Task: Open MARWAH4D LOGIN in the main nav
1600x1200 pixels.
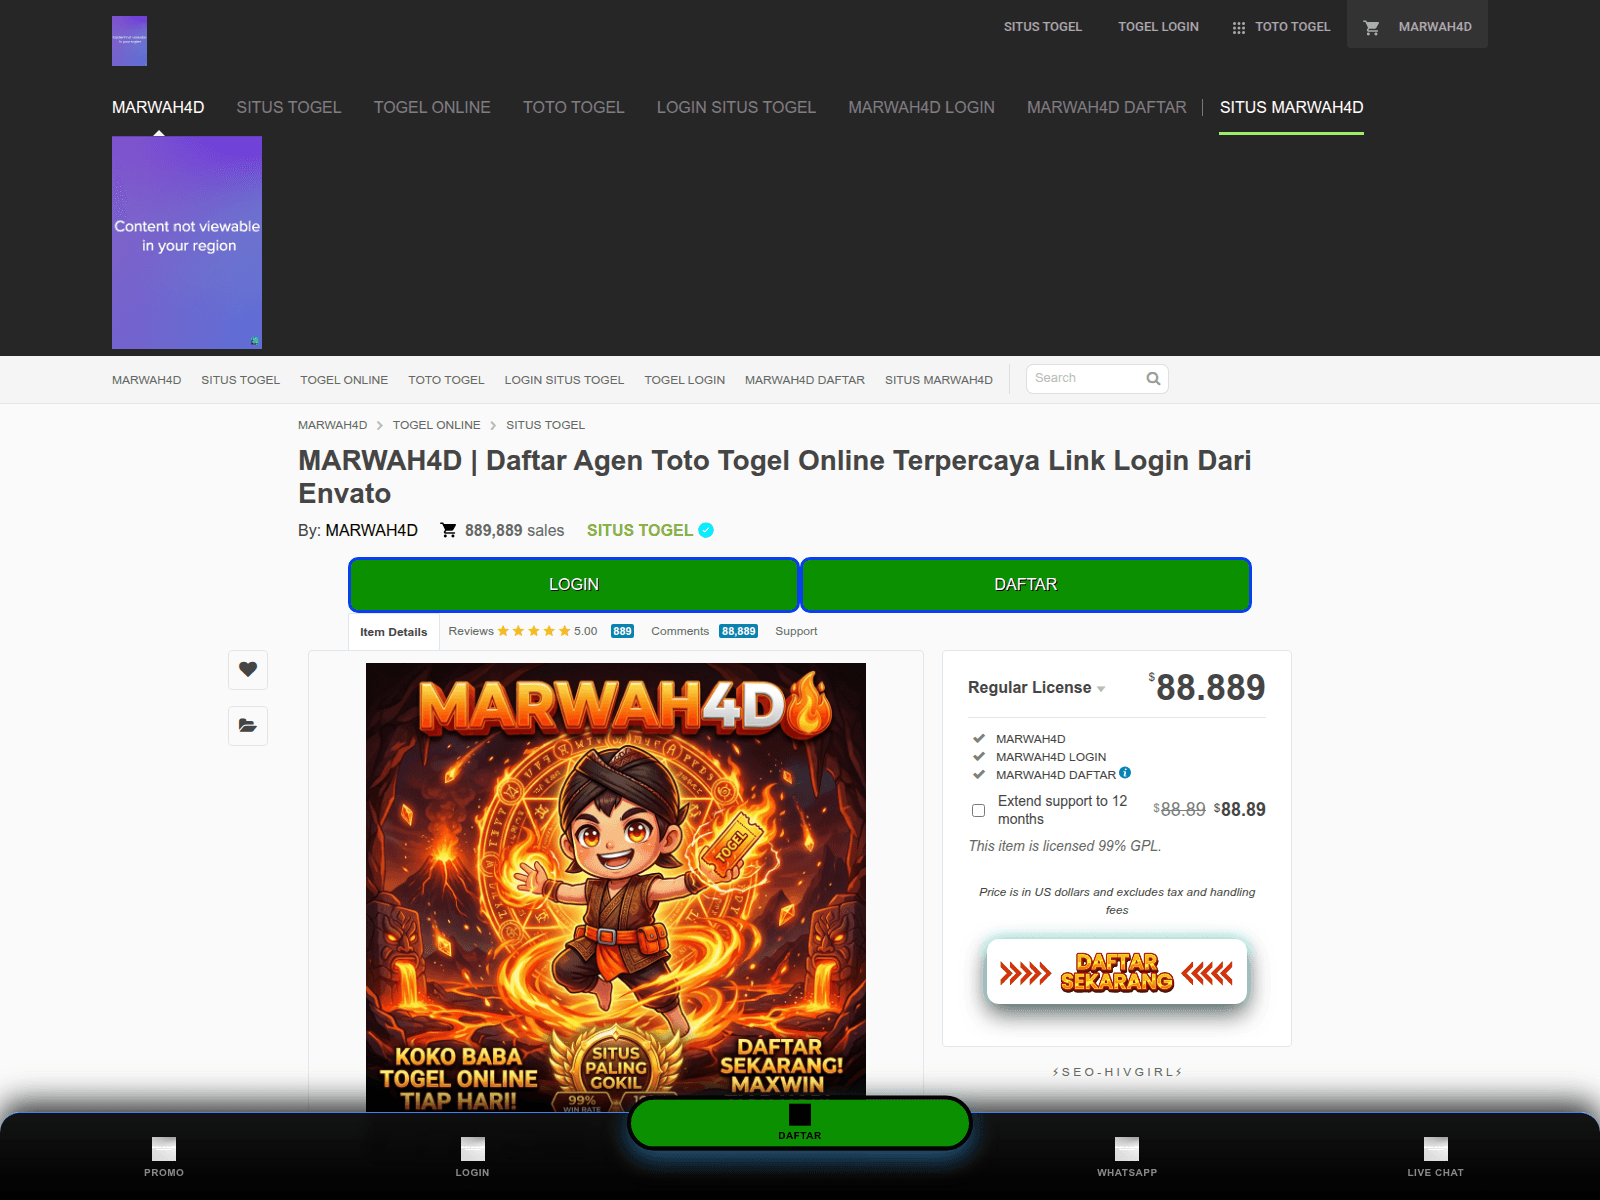Action: click(921, 107)
